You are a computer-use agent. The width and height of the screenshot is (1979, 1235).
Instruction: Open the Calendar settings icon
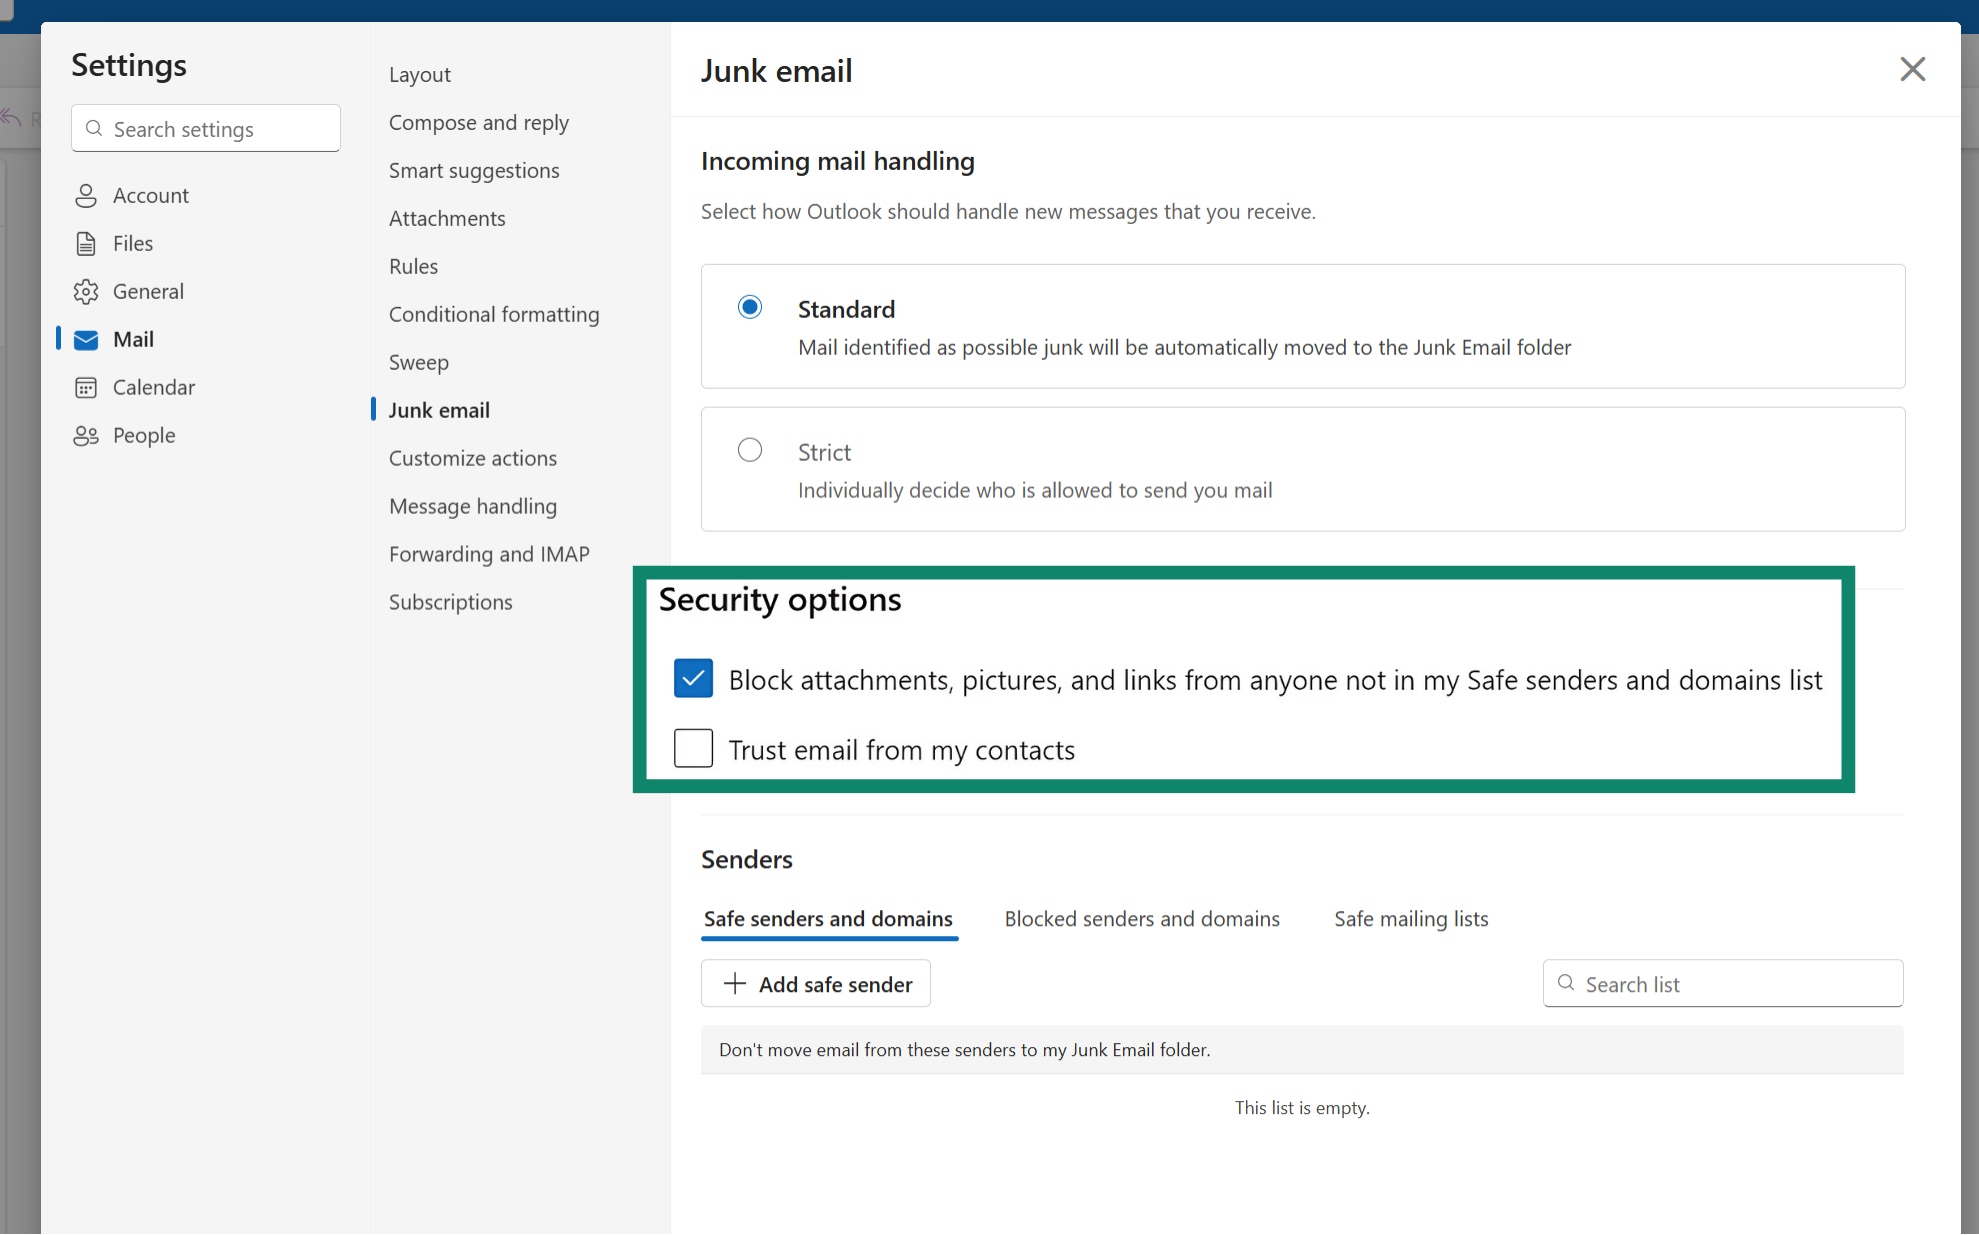tap(86, 387)
